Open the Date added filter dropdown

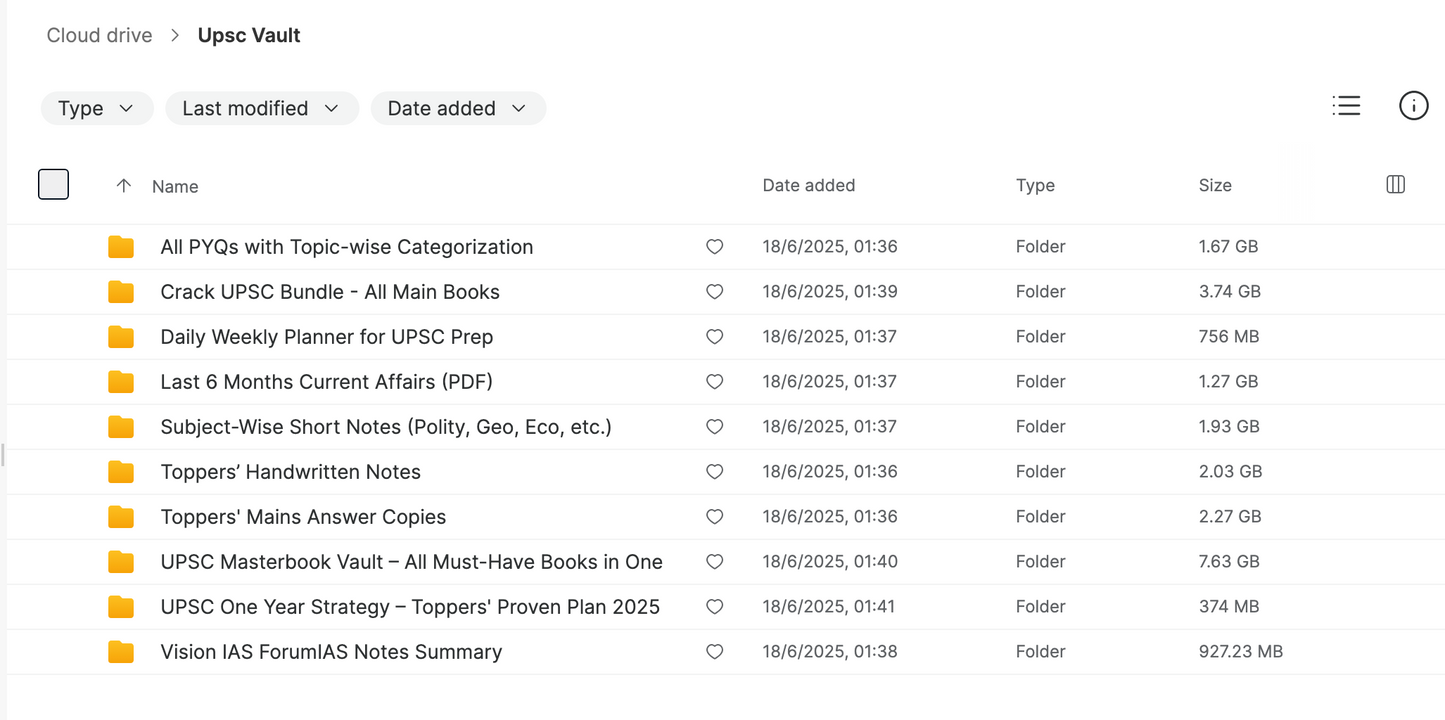[457, 108]
